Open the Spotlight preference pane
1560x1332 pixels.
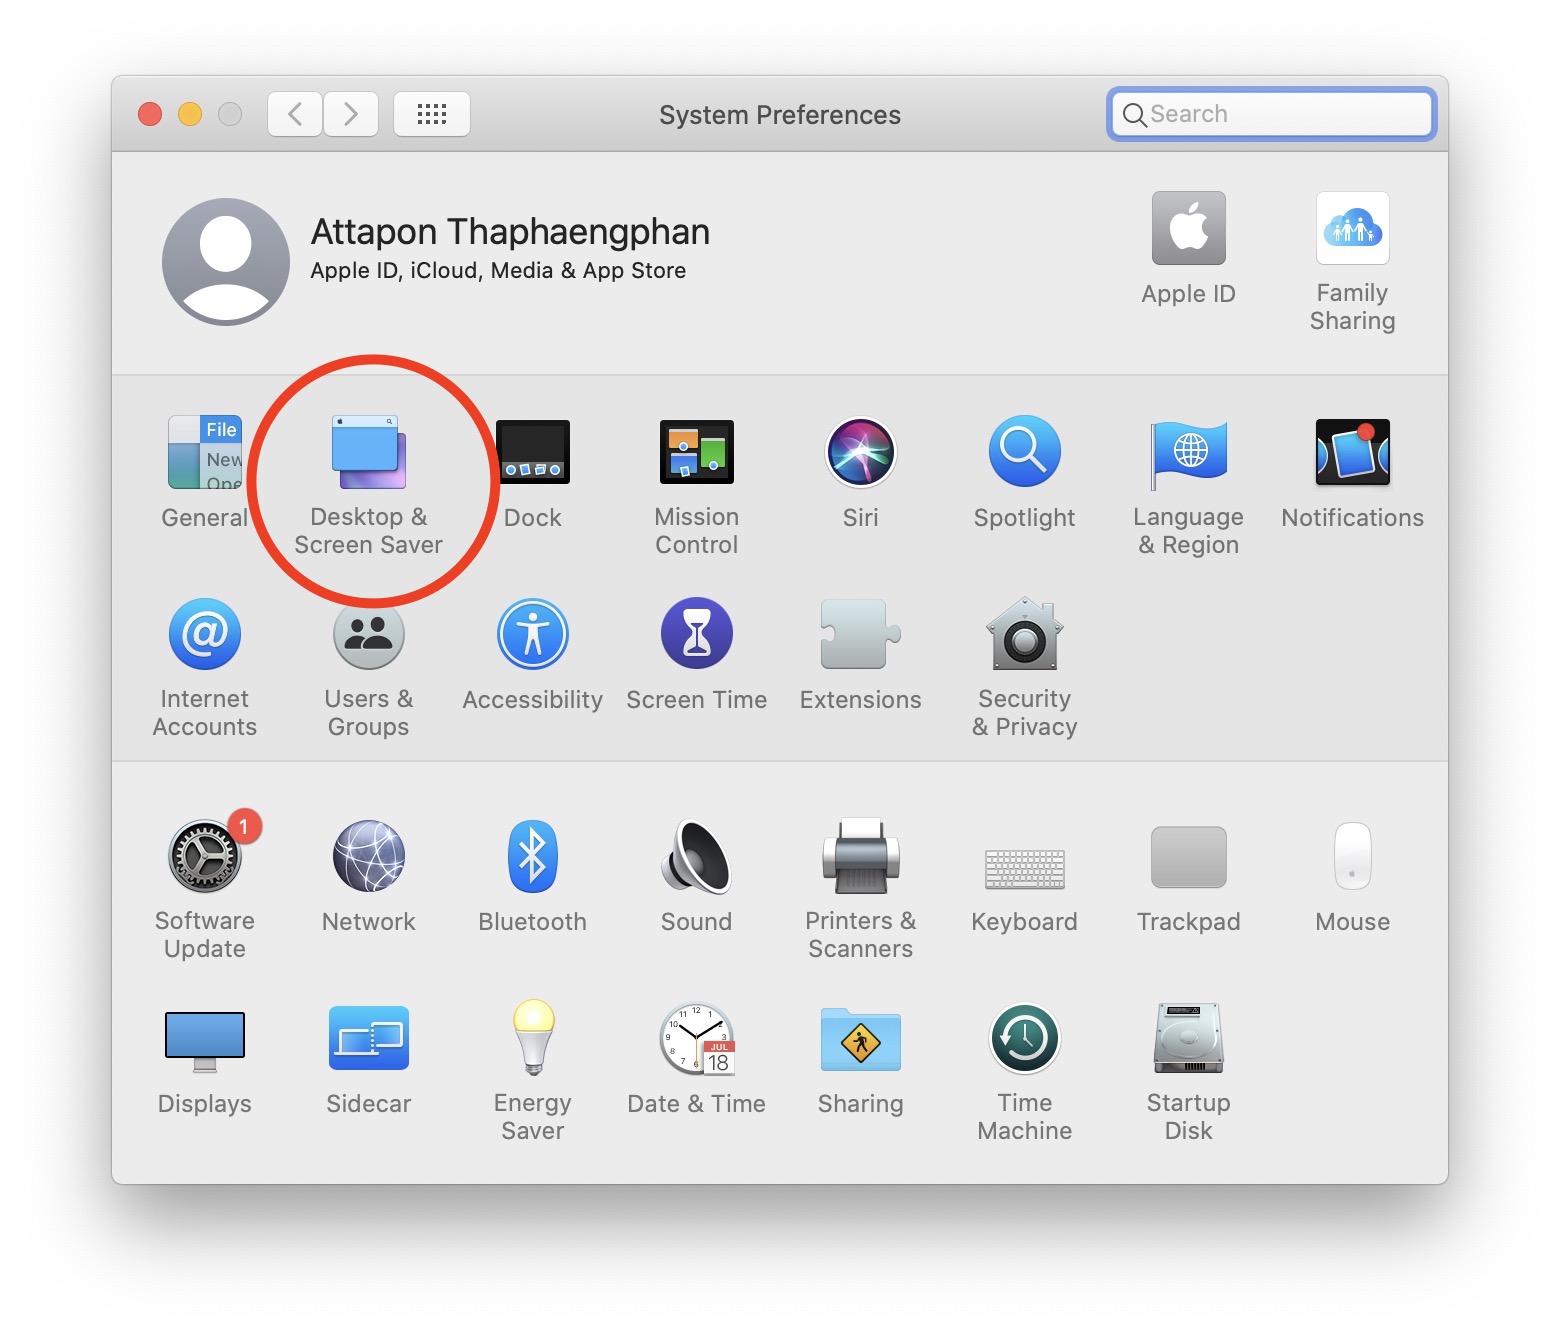(x=1024, y=453)
